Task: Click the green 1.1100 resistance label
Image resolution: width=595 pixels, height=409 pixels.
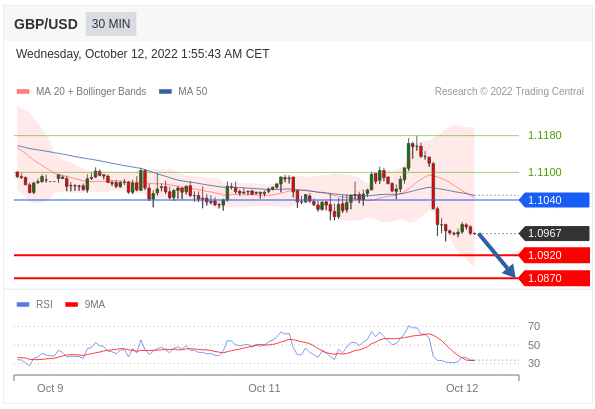Action: [545, 172]
